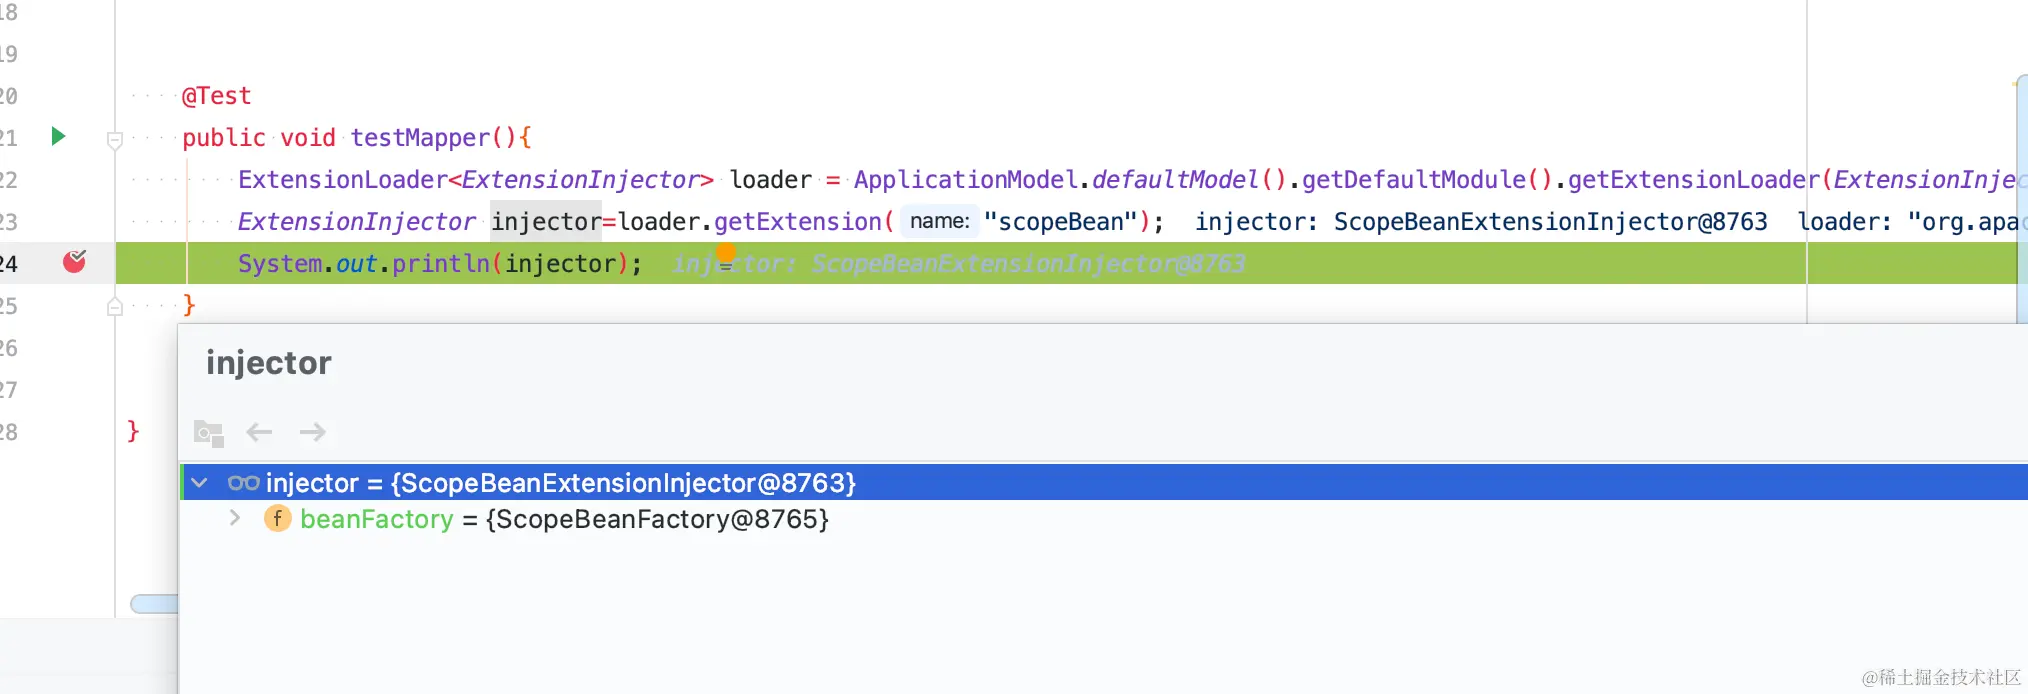
Task: Click the set value folder icon in popup
Action: pyautogui.click(x=208, y=432)
